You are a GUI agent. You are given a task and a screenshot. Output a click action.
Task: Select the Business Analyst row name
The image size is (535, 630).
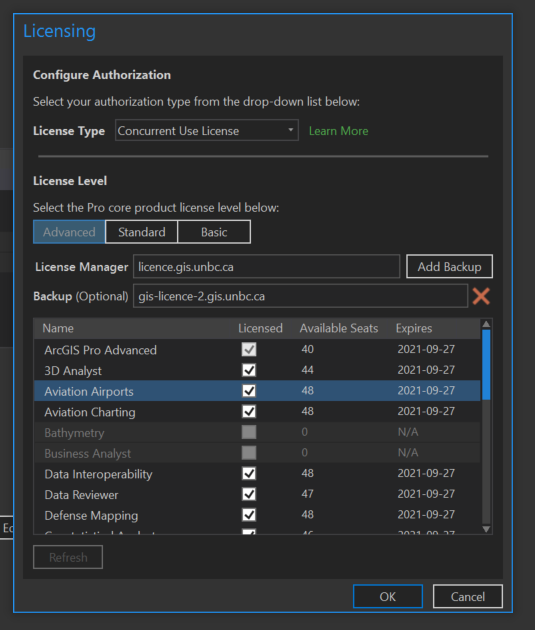pos(88,454)
